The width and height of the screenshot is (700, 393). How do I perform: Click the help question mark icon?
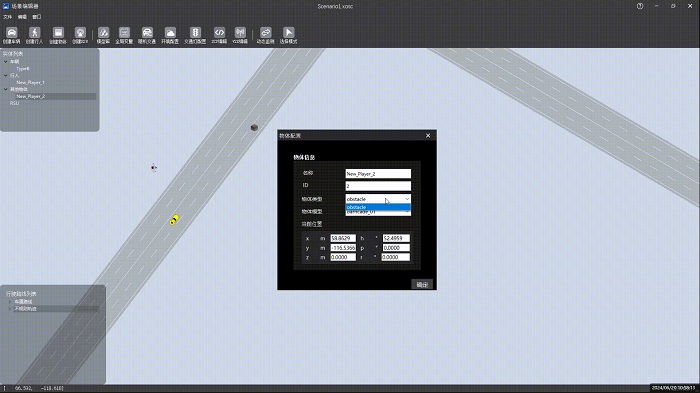(x=640, y=6)
